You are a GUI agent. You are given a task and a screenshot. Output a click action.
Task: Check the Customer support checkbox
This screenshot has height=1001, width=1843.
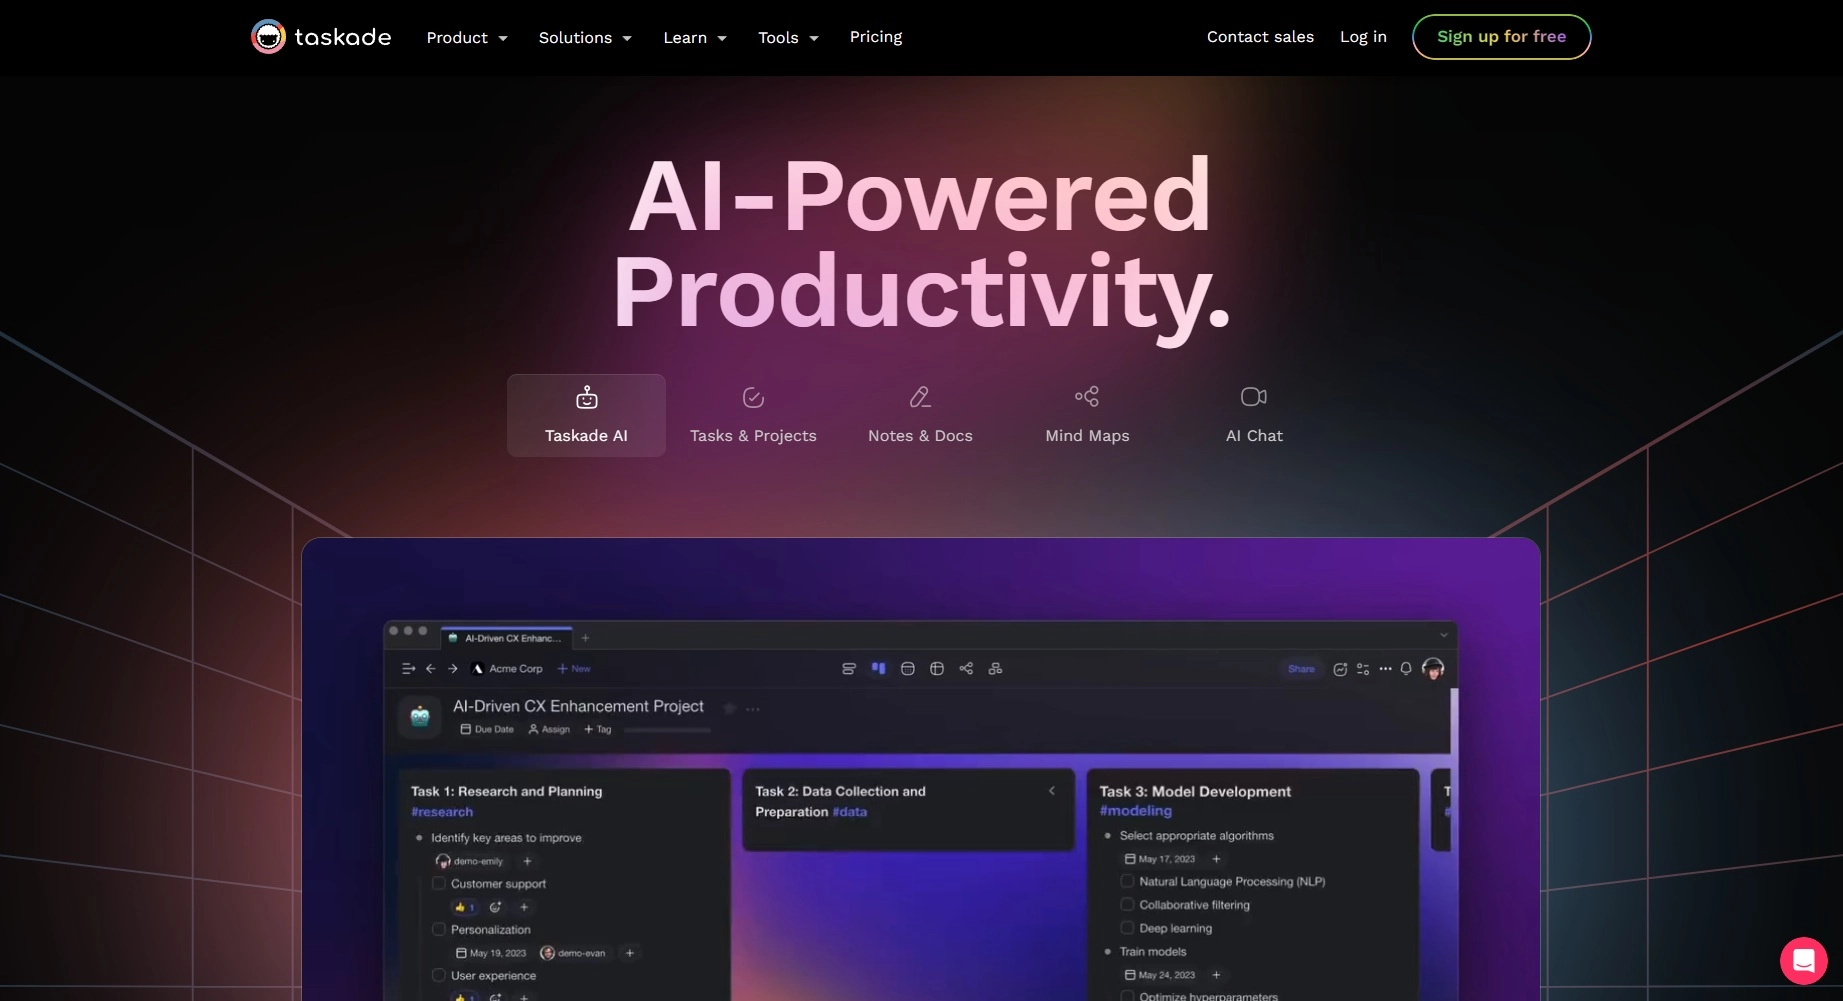[x=438, y=883]
